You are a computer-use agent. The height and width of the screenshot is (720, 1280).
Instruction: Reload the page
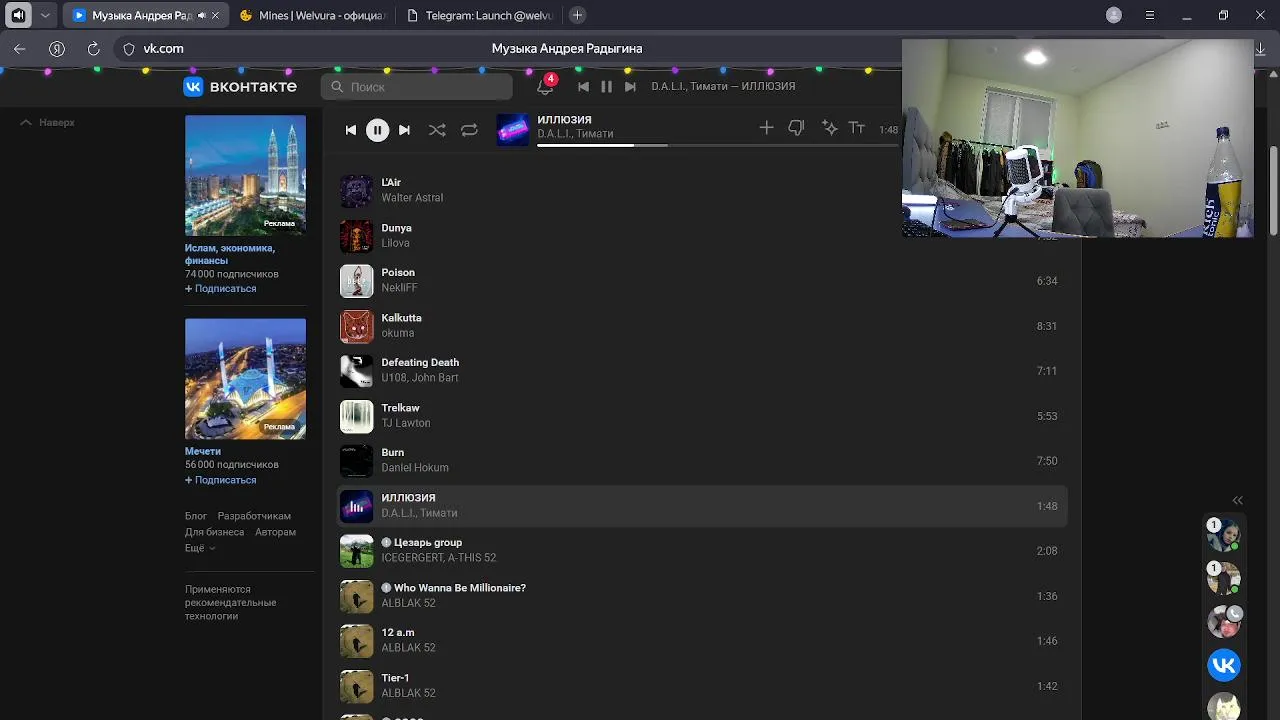pyautogui.click(x=94, y=49)
